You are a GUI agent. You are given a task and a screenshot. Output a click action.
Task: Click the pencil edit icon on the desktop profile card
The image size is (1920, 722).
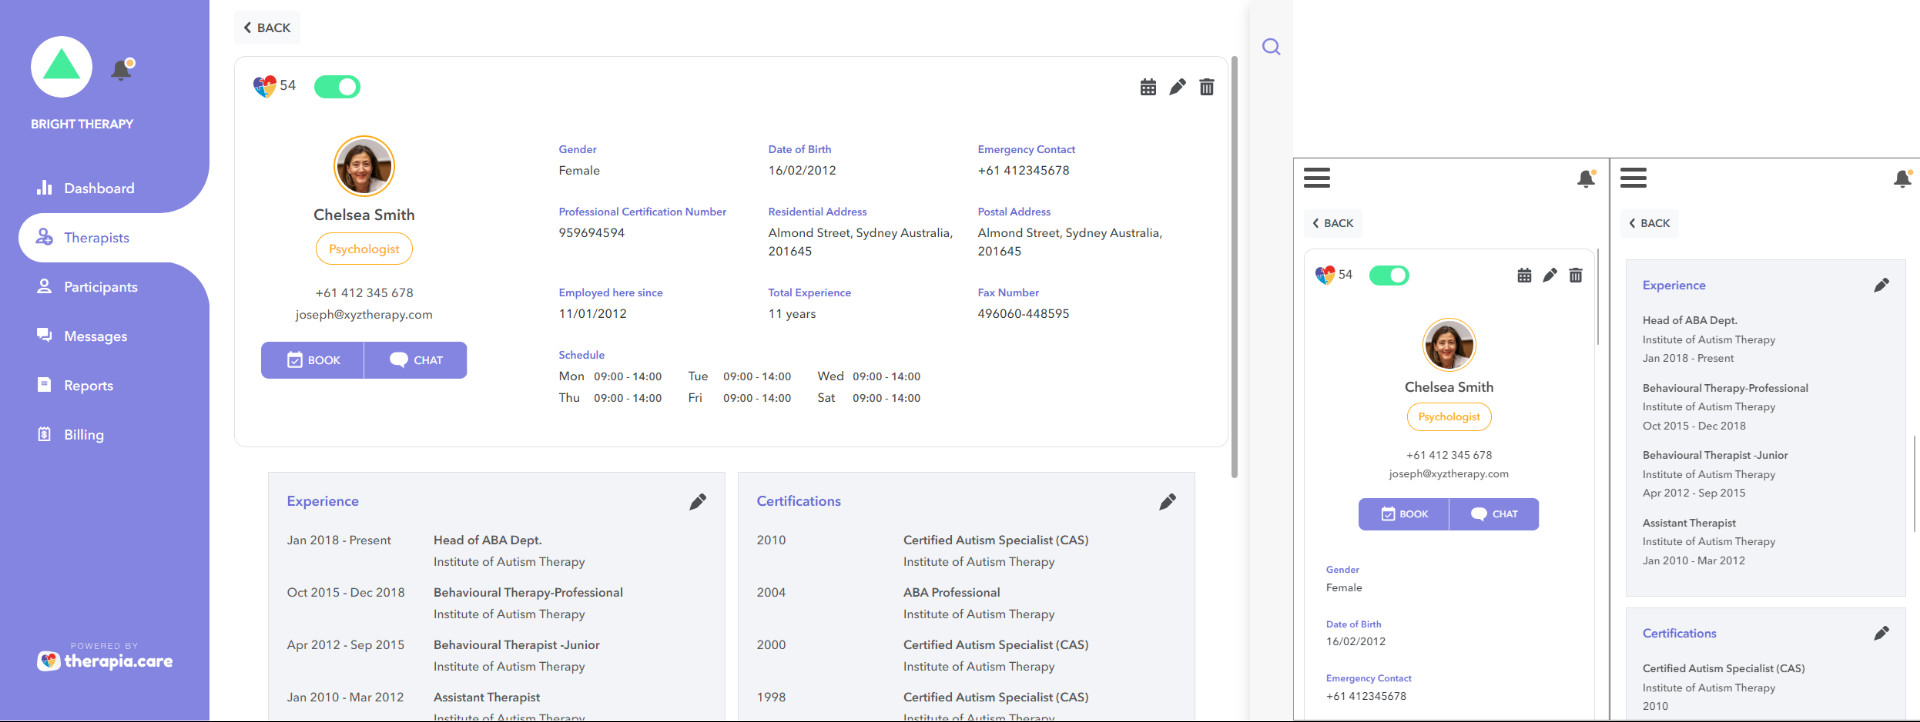[1177, 87]
